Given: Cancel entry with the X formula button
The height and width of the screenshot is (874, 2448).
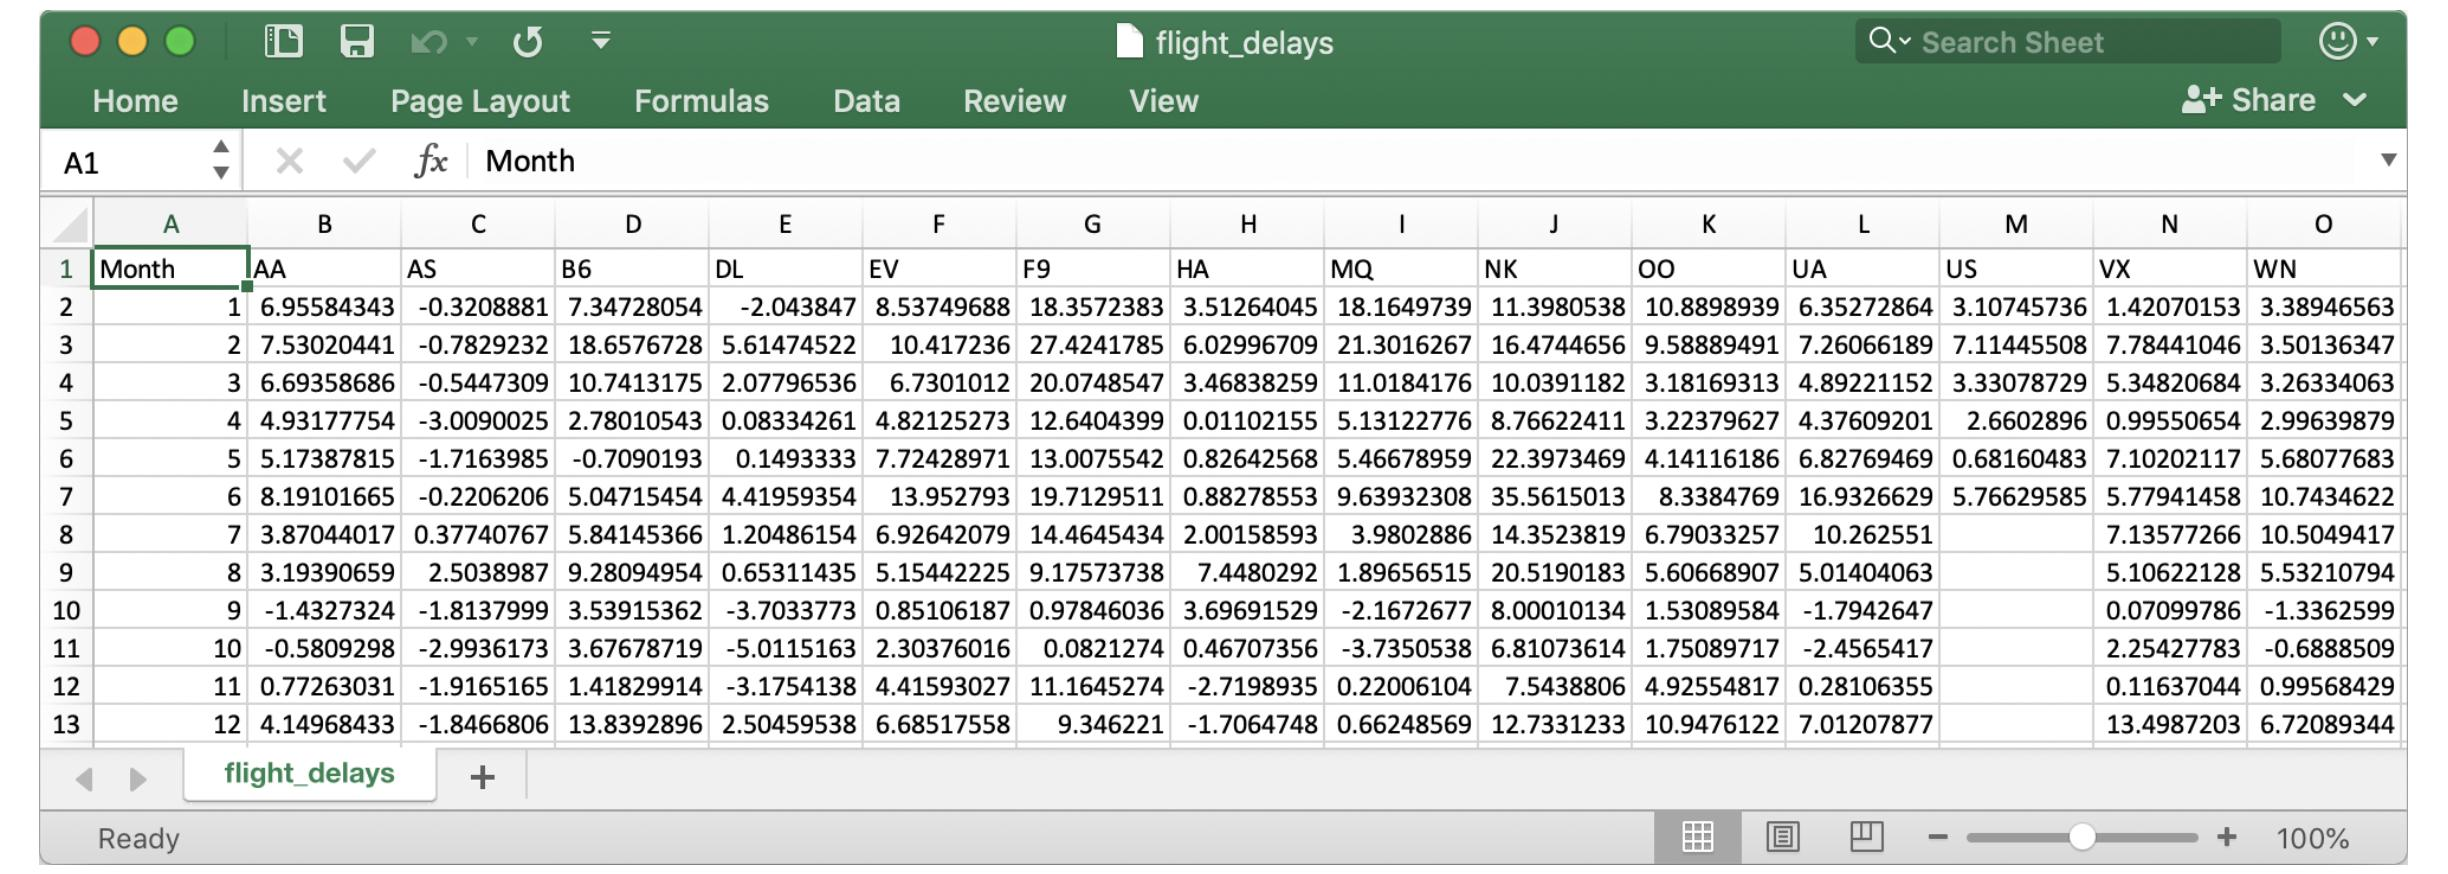Looking at the screenshot, I should tap(290, 161).
